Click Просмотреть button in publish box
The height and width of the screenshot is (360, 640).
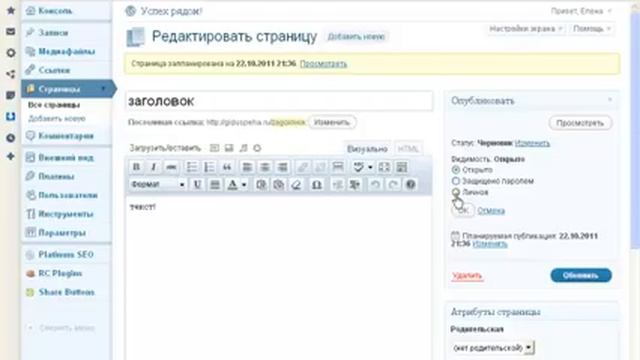pos(580,123)
